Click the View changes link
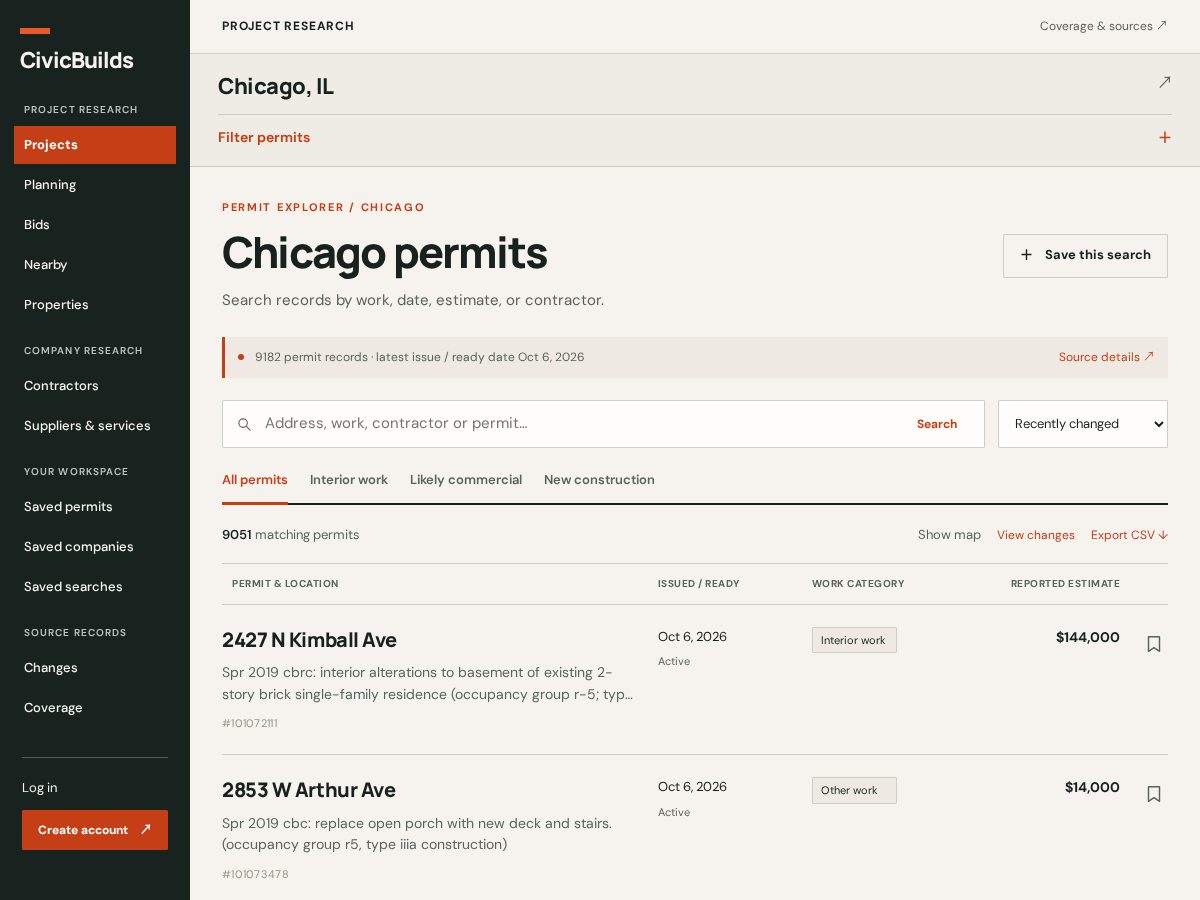The image size is (1200, 900). pyautogui.click(x=1036, y=535)
